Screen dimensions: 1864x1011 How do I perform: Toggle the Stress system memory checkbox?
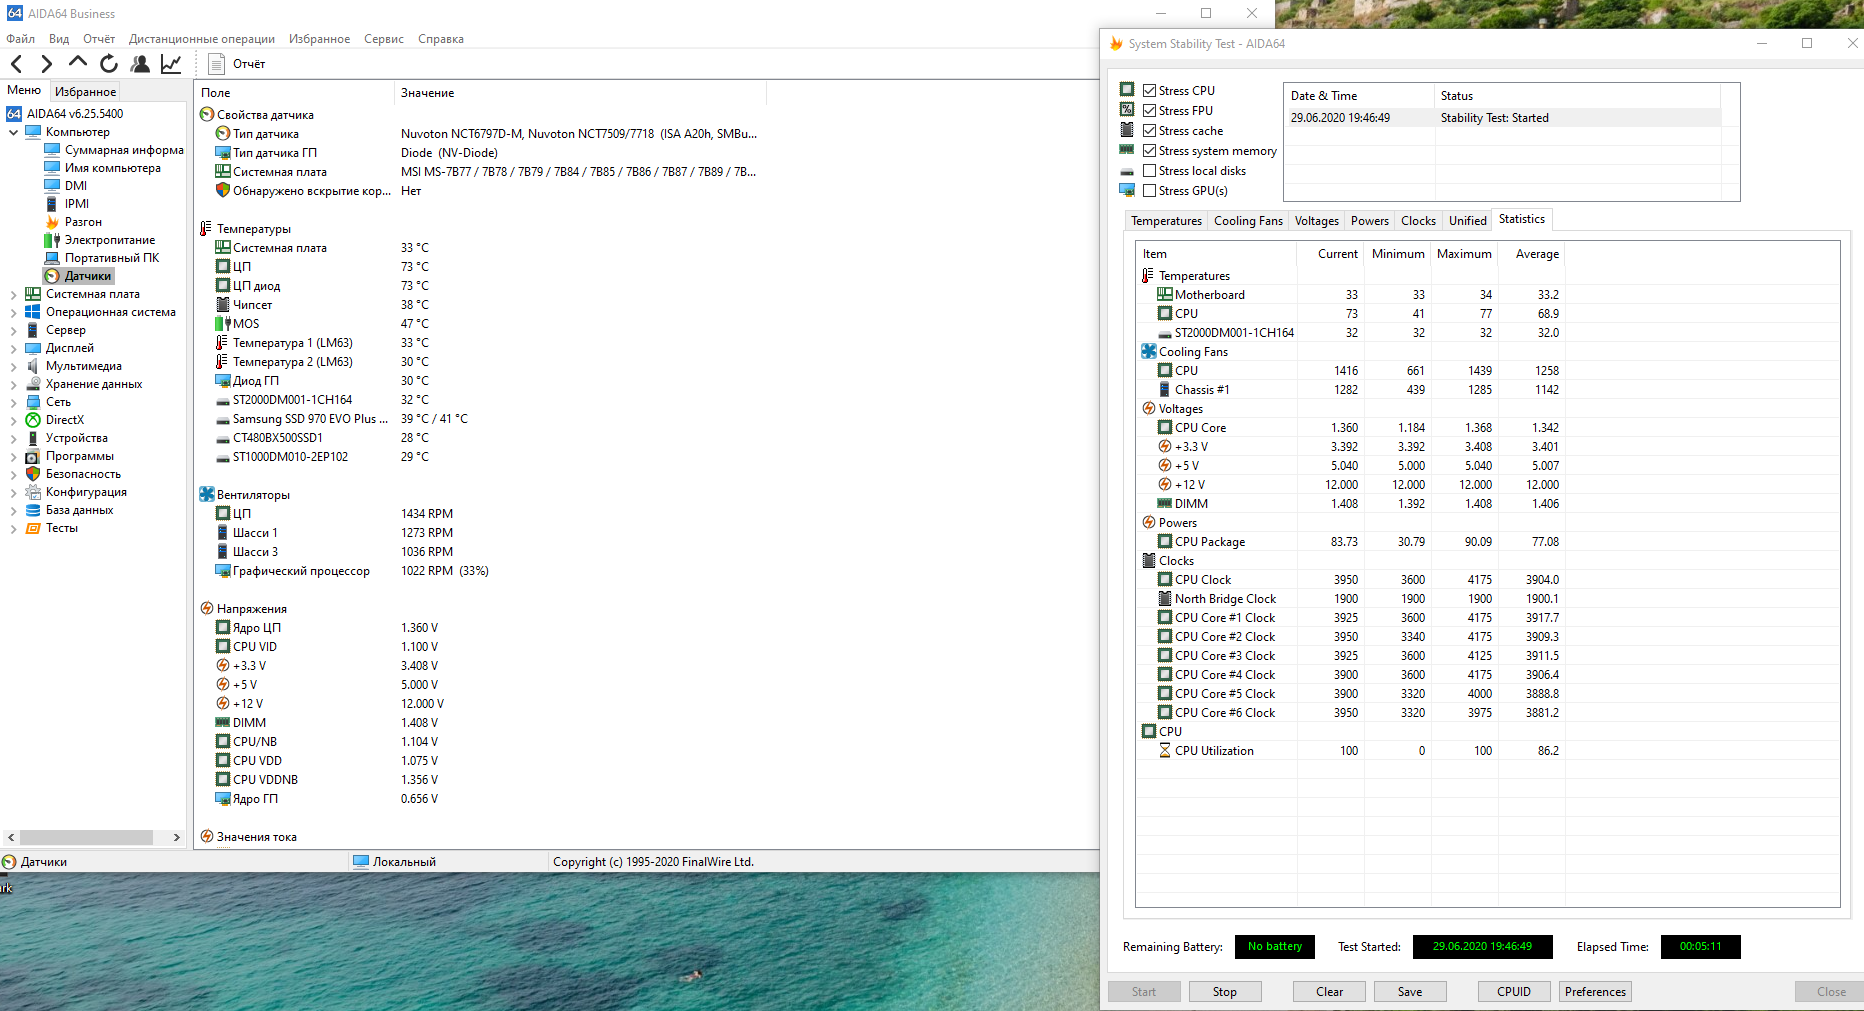pos(1150,151)
